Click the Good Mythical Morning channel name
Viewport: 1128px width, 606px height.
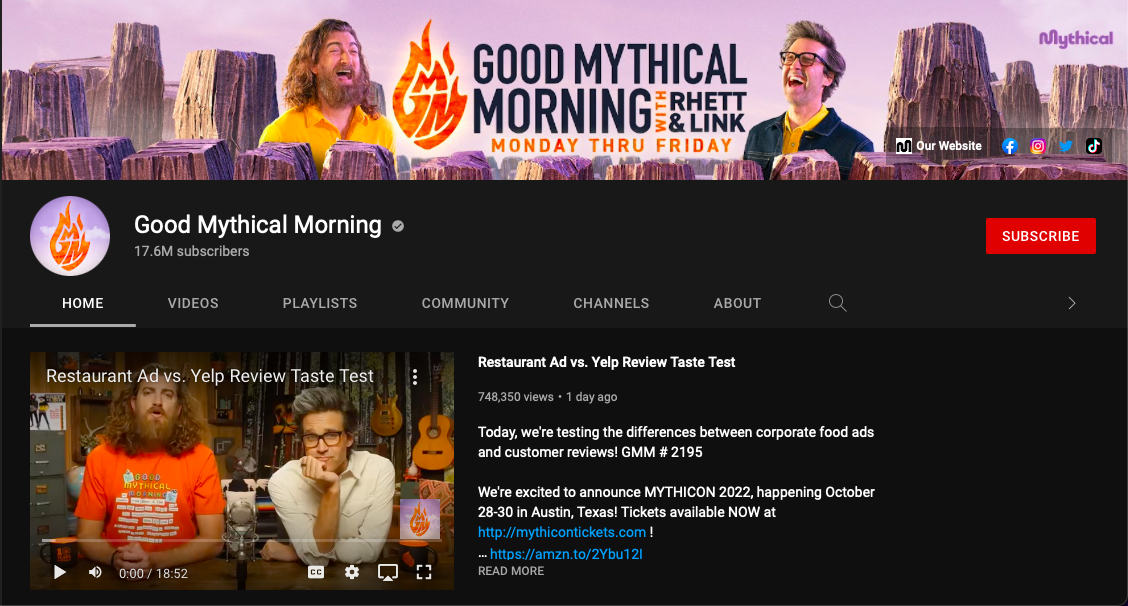(x=258, y=225)
